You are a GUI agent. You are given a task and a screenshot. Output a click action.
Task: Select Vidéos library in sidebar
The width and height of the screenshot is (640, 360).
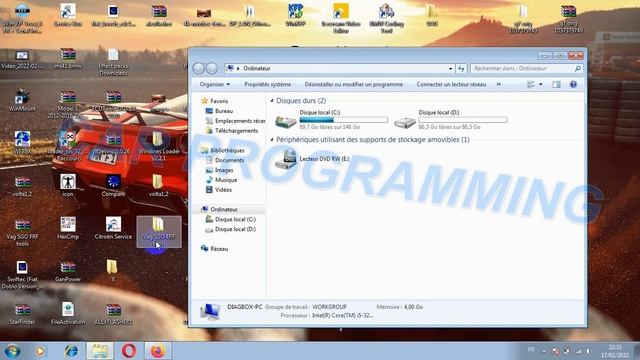219,190
